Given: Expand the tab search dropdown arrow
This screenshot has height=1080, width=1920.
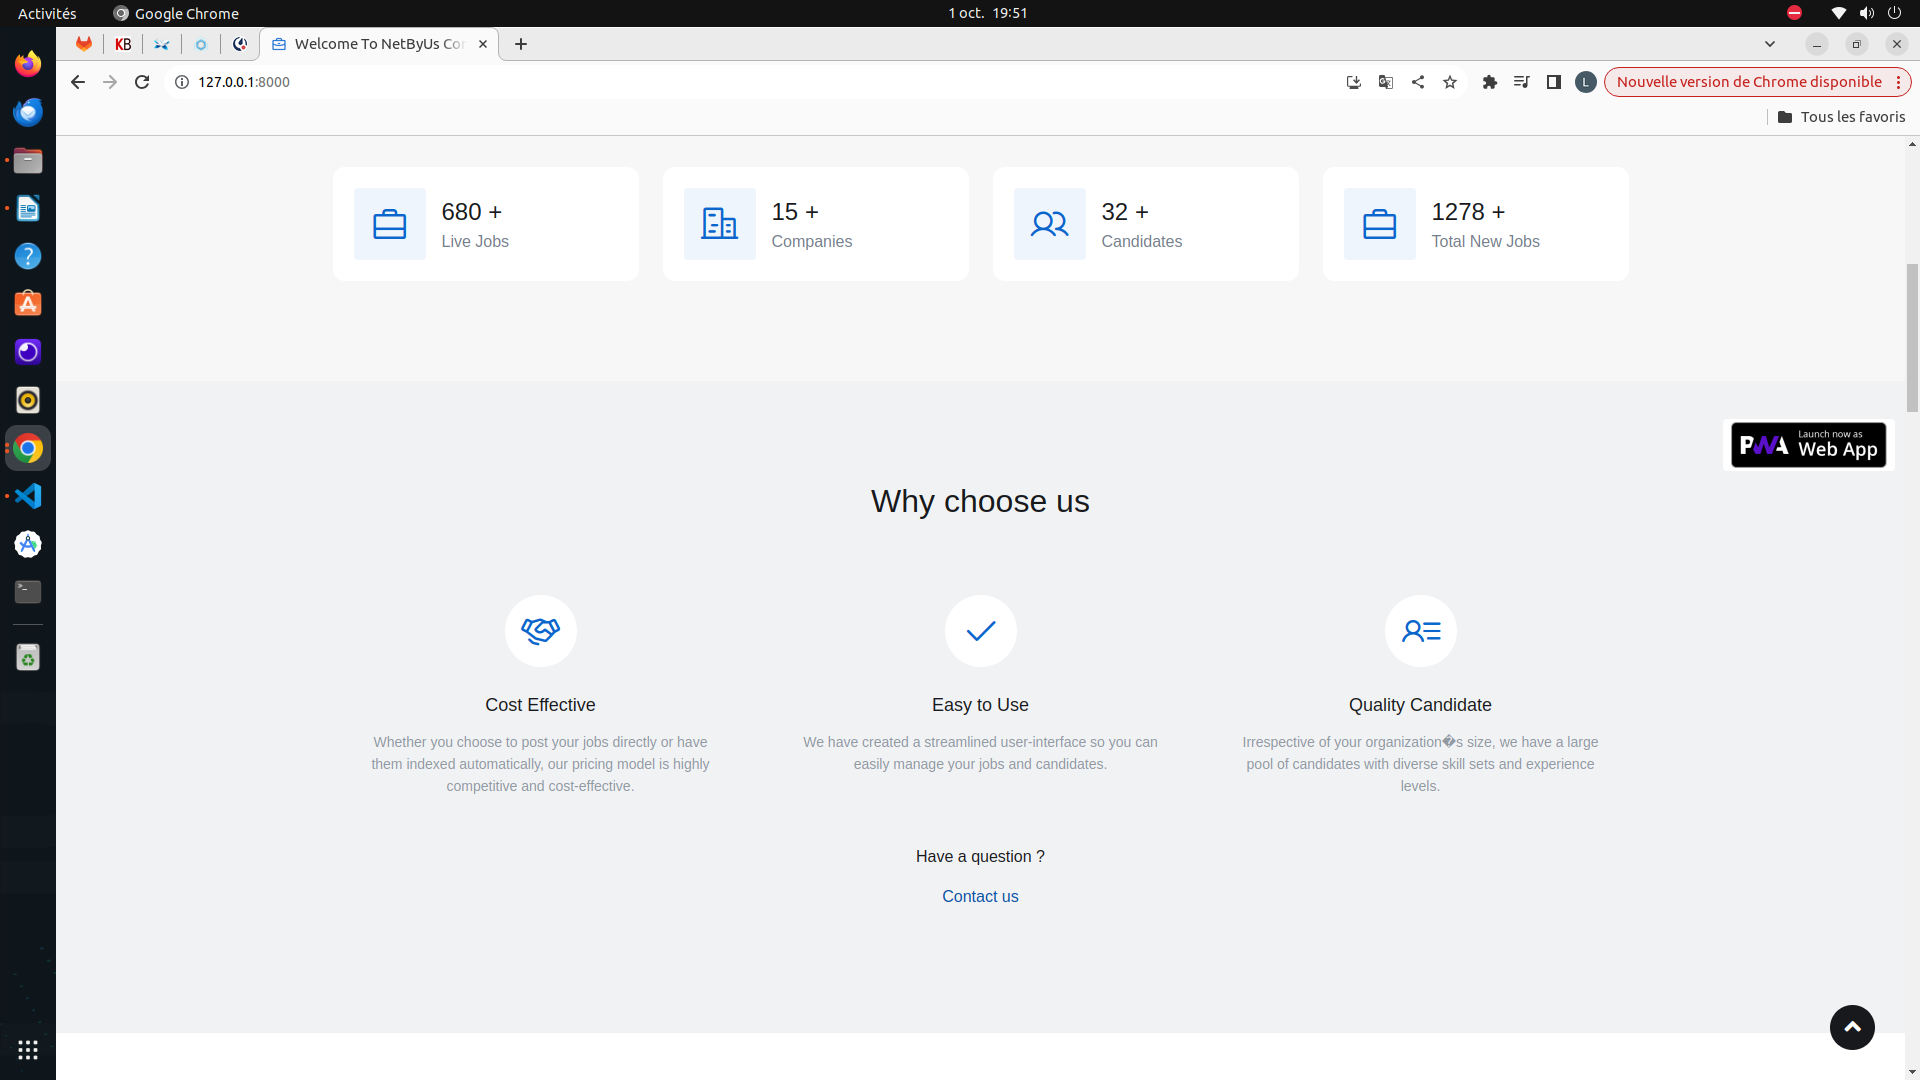Looking at the screenshot, I should (1770, 44).
